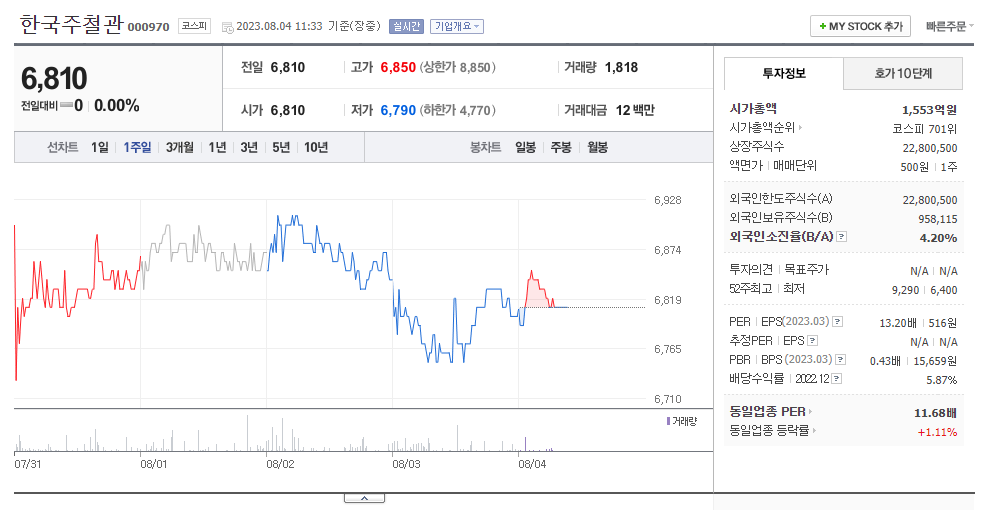Click the 5.87% dividend yield
Screen dimensions: 983x510
point(942,380)
